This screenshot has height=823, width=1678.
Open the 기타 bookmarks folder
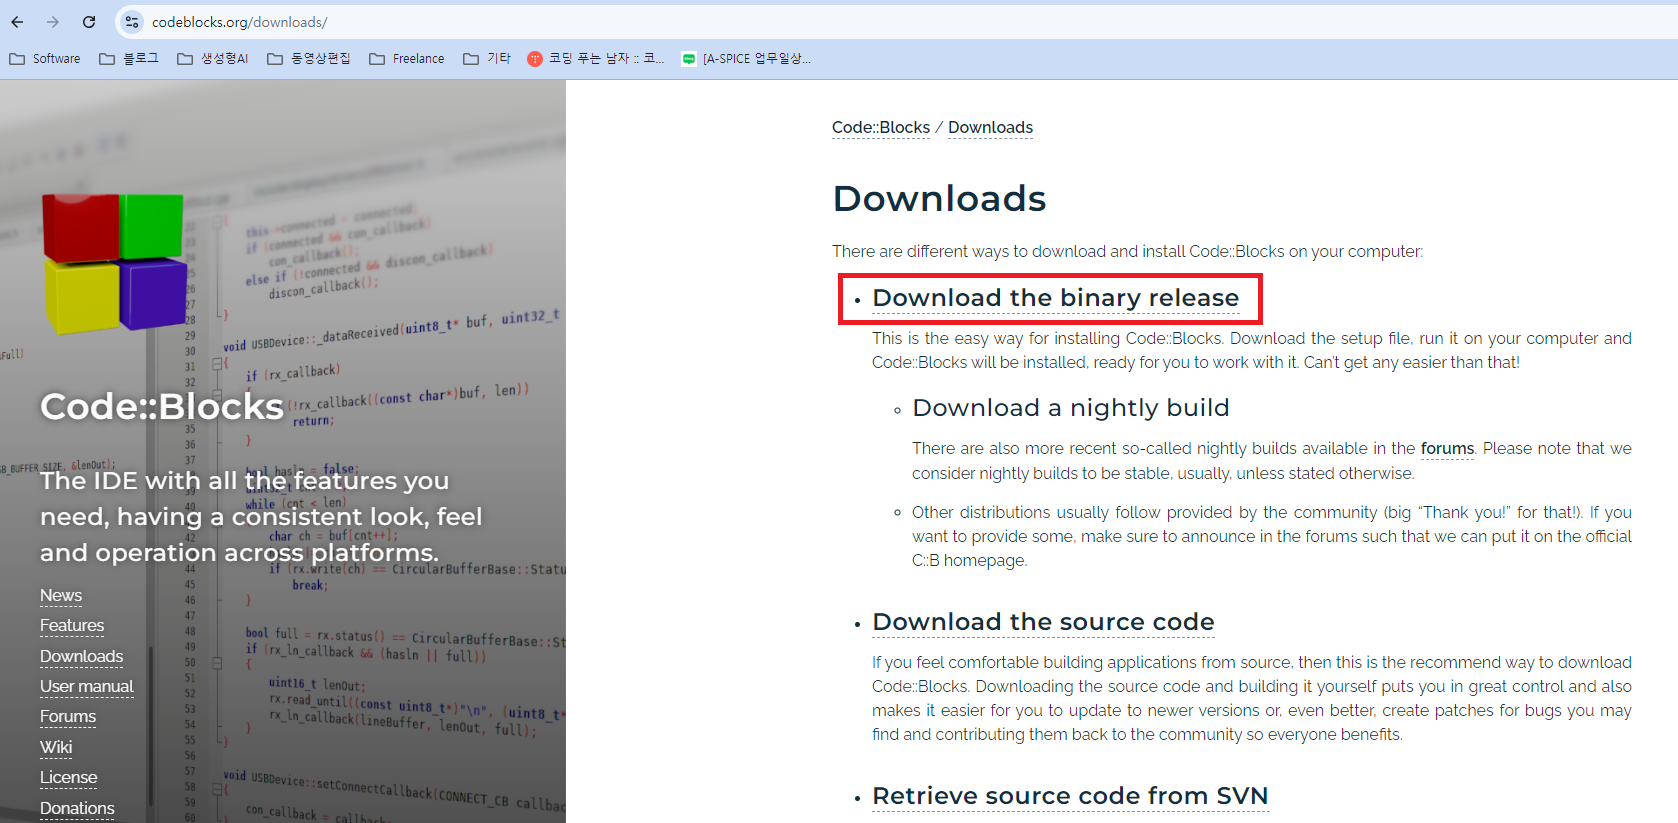click(487, 59)
